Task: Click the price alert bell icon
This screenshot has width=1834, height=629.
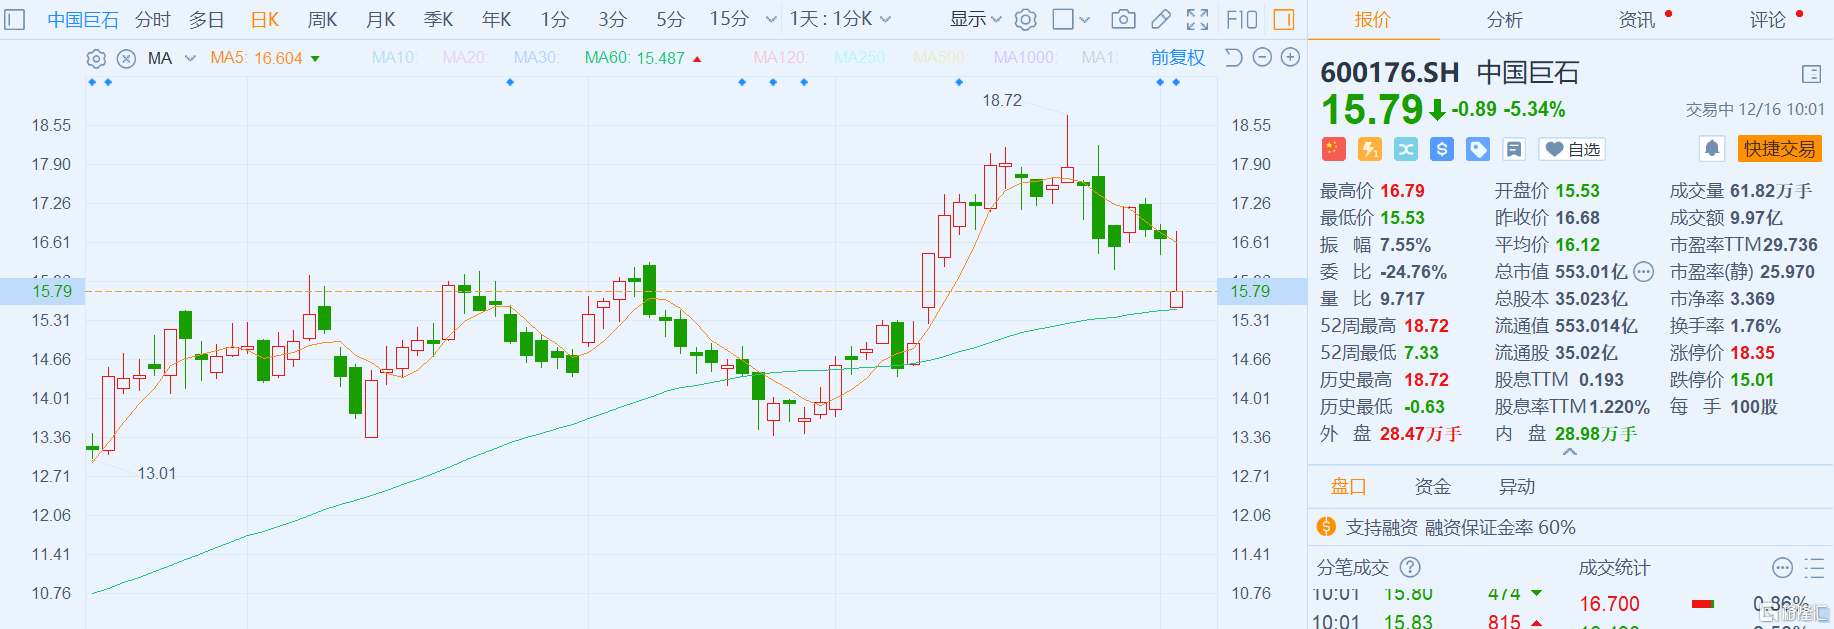Action: tap(1712, 149)
